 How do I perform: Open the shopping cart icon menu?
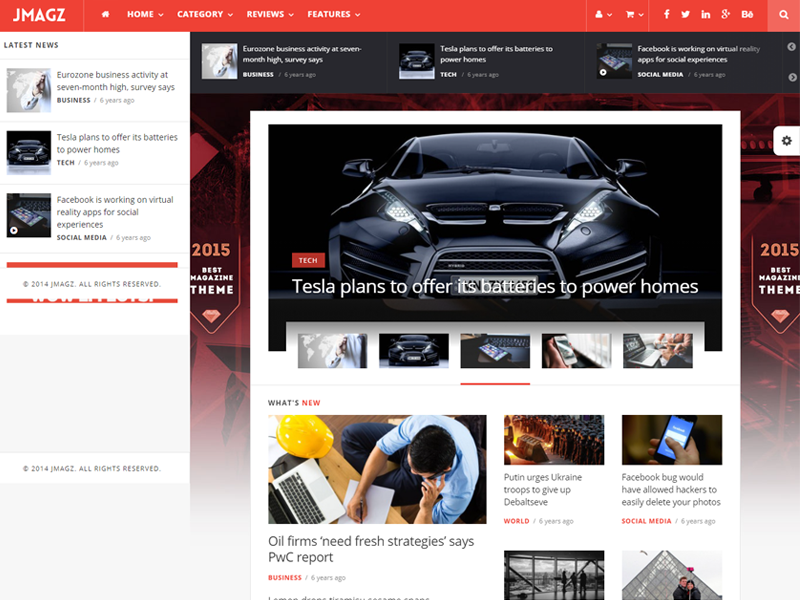[634, 15]
